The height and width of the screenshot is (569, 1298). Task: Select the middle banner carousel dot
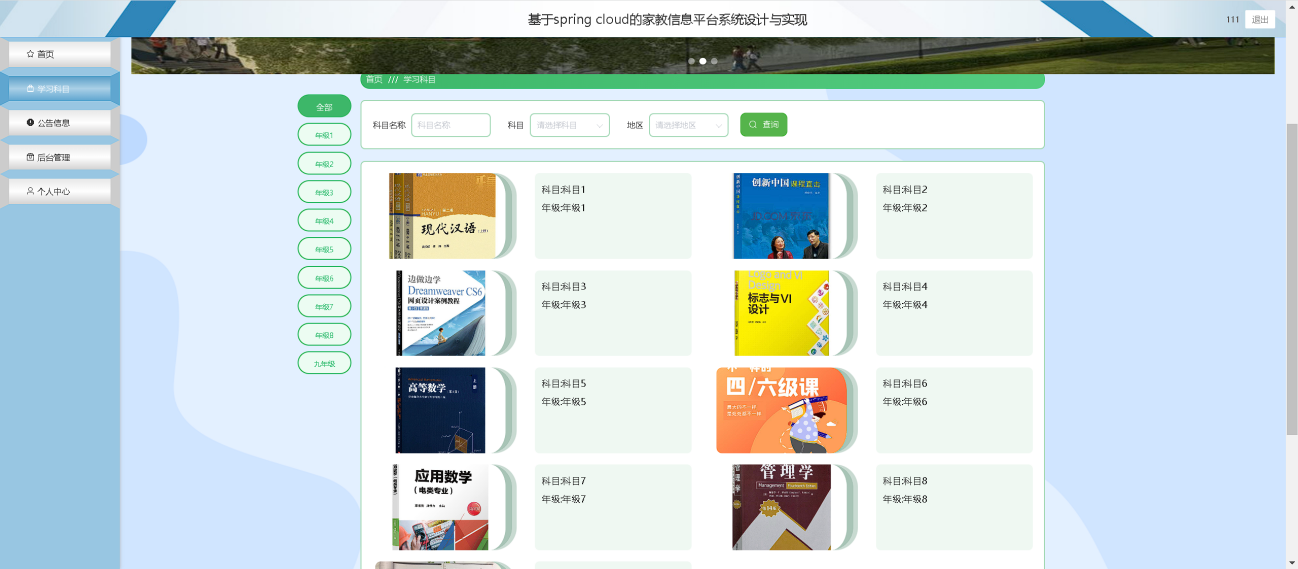point(703,61)
